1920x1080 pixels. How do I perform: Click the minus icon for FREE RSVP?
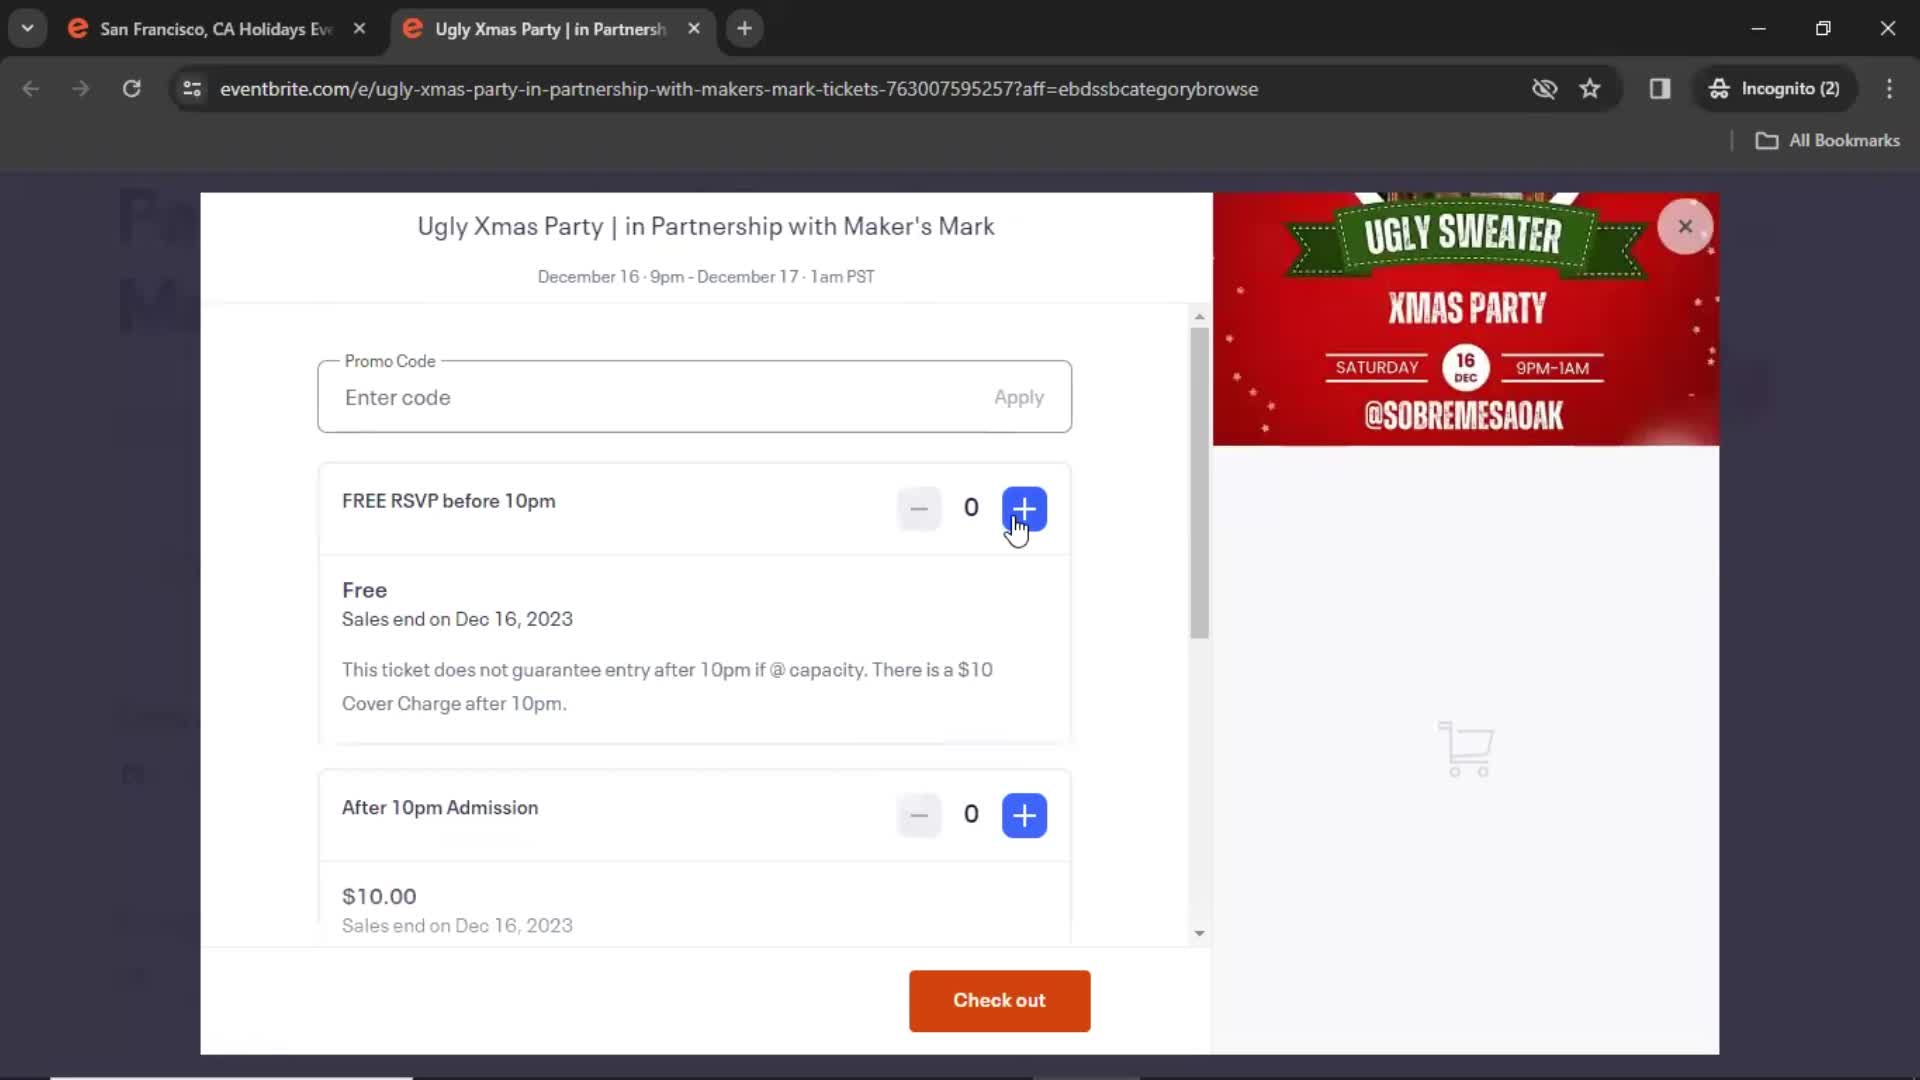click(x=919, y=508)
